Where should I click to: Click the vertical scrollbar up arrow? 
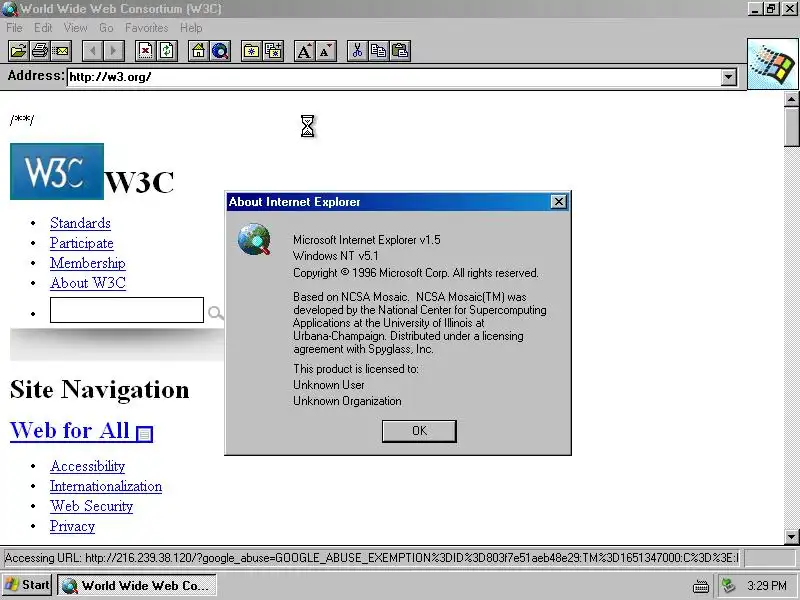pos(792,99)
